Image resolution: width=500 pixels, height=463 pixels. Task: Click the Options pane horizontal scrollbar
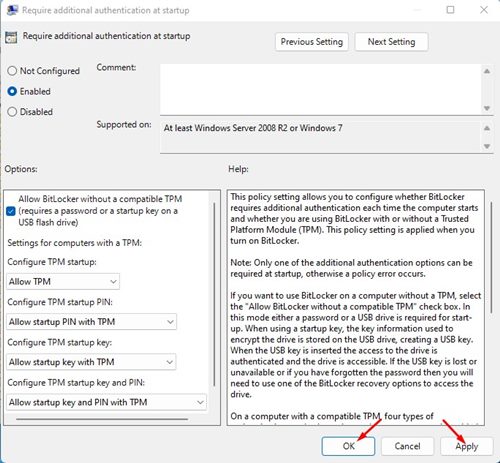point(102,419)
